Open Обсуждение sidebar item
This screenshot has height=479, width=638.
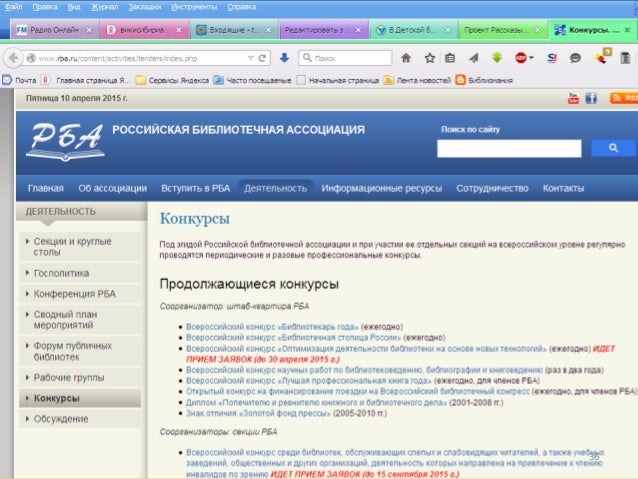[x=80, y=419]
